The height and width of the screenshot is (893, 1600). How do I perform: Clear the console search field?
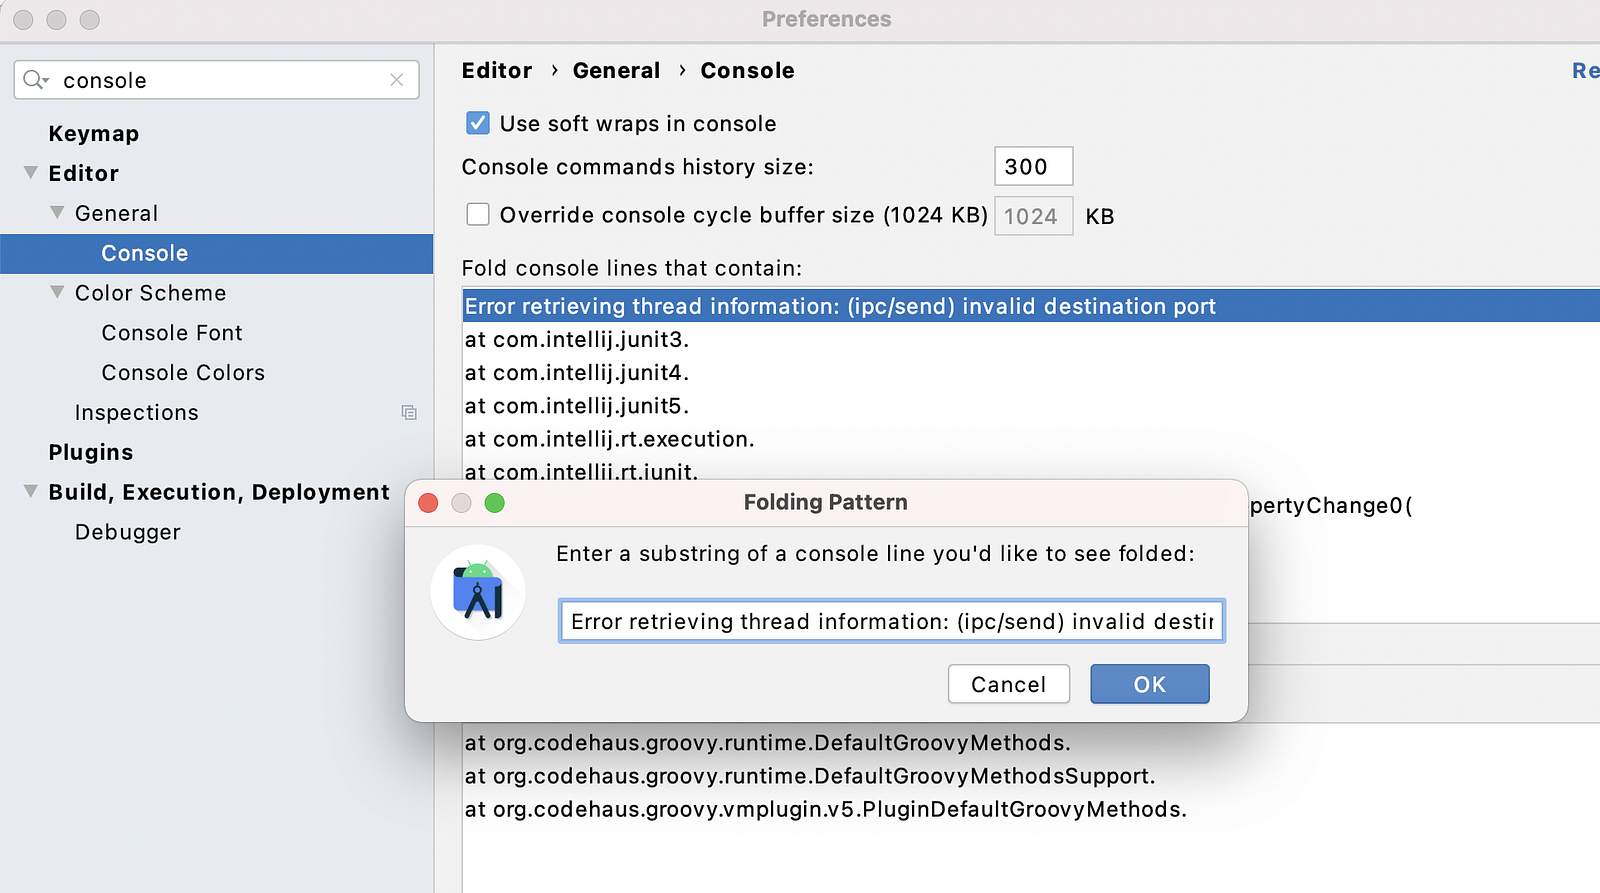[x=397, y=80]
